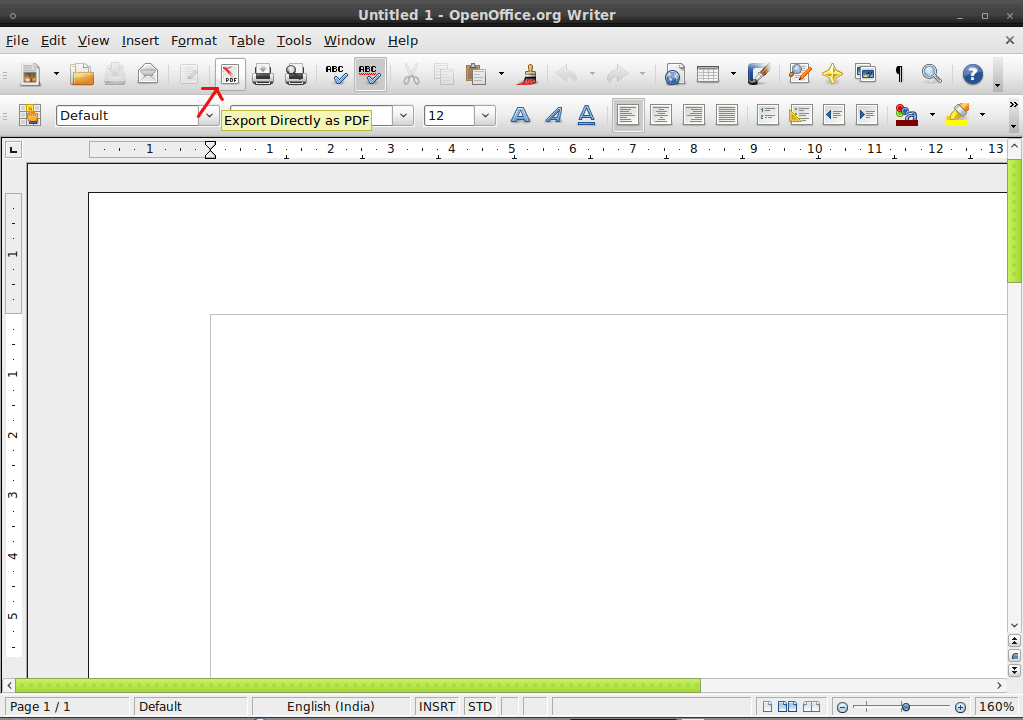Screen dimensions: 1023x720
Task: Toggle the numbered list formatting
Action: click(x=766, y=114)
